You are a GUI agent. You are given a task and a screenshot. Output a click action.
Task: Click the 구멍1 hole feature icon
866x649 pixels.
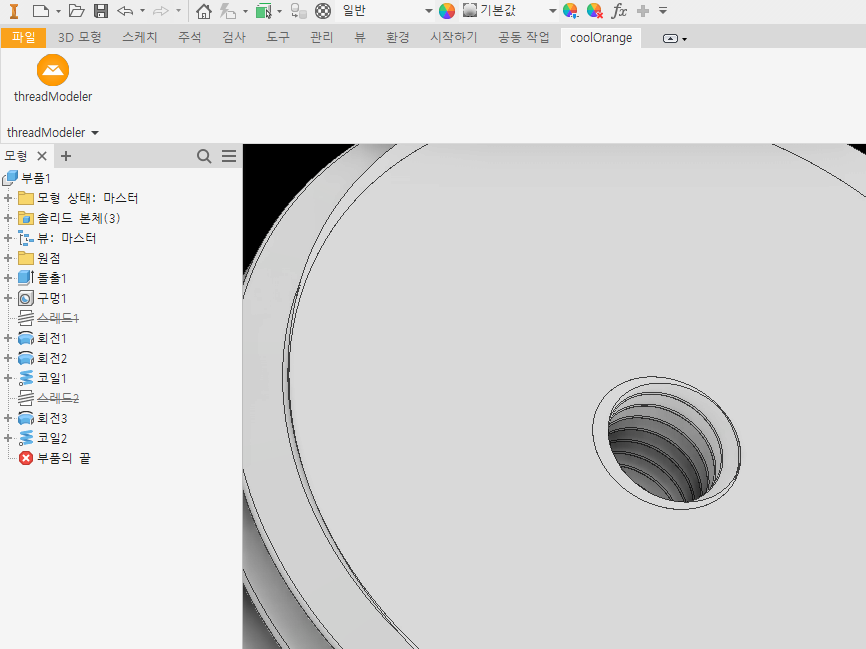click(x=25, y=298)
